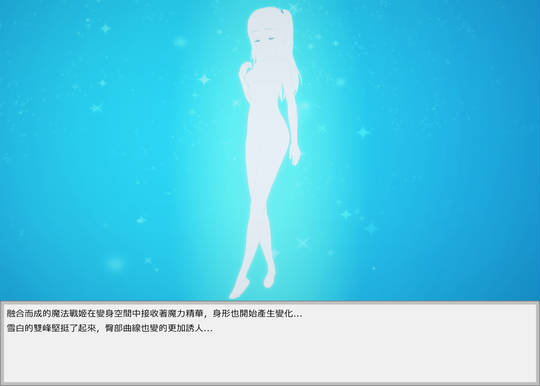This screenshot has width=540, height=386.
Task: Click the large sparkle beside the raised hand
Action: tap(205, 80)
